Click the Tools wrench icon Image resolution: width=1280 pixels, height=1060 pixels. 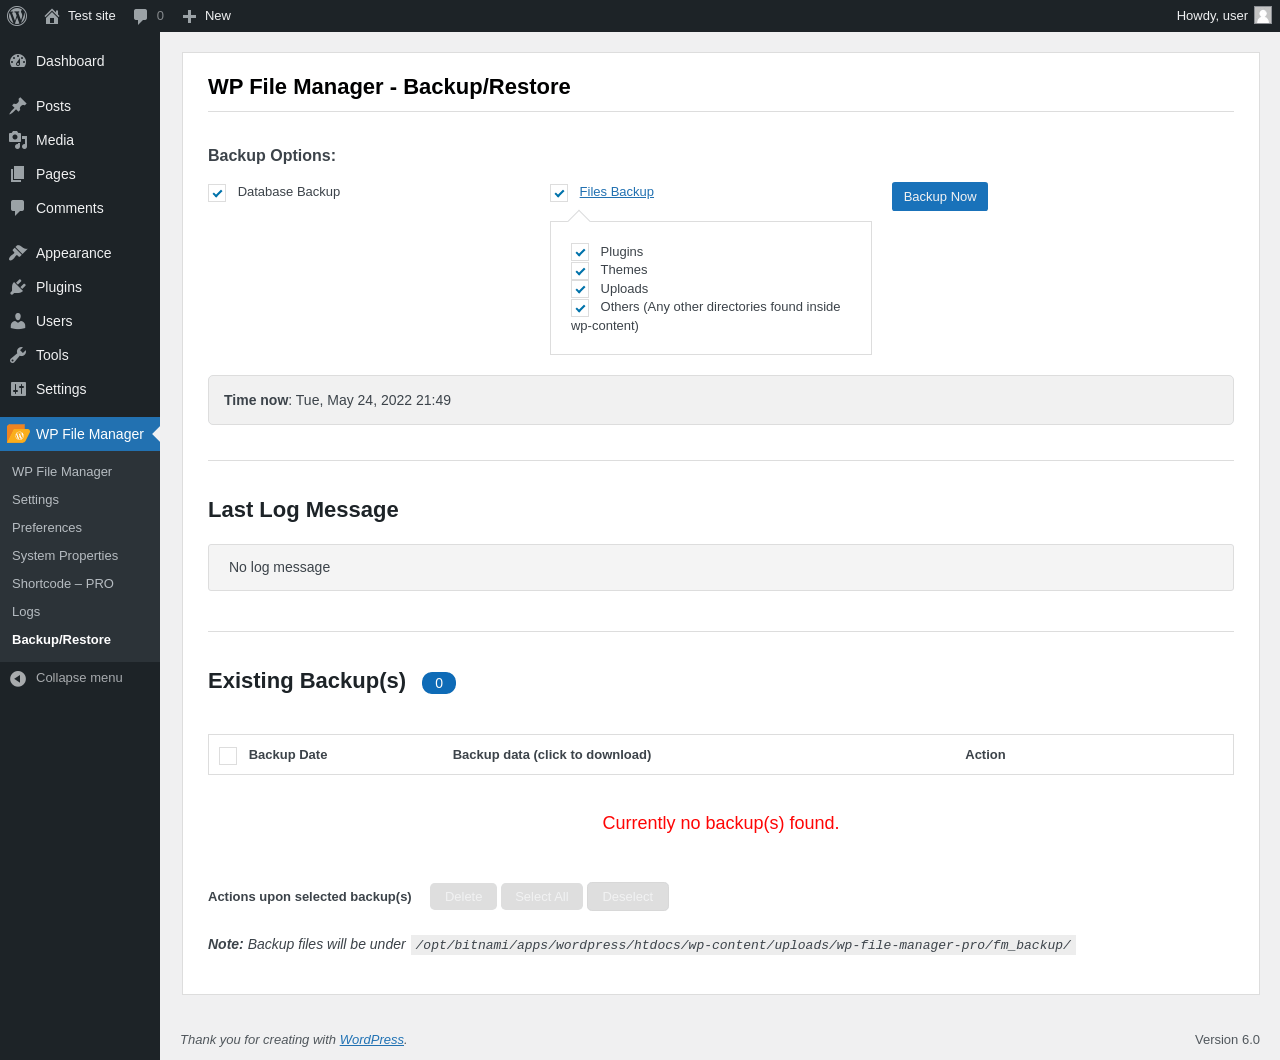(18, 355)
